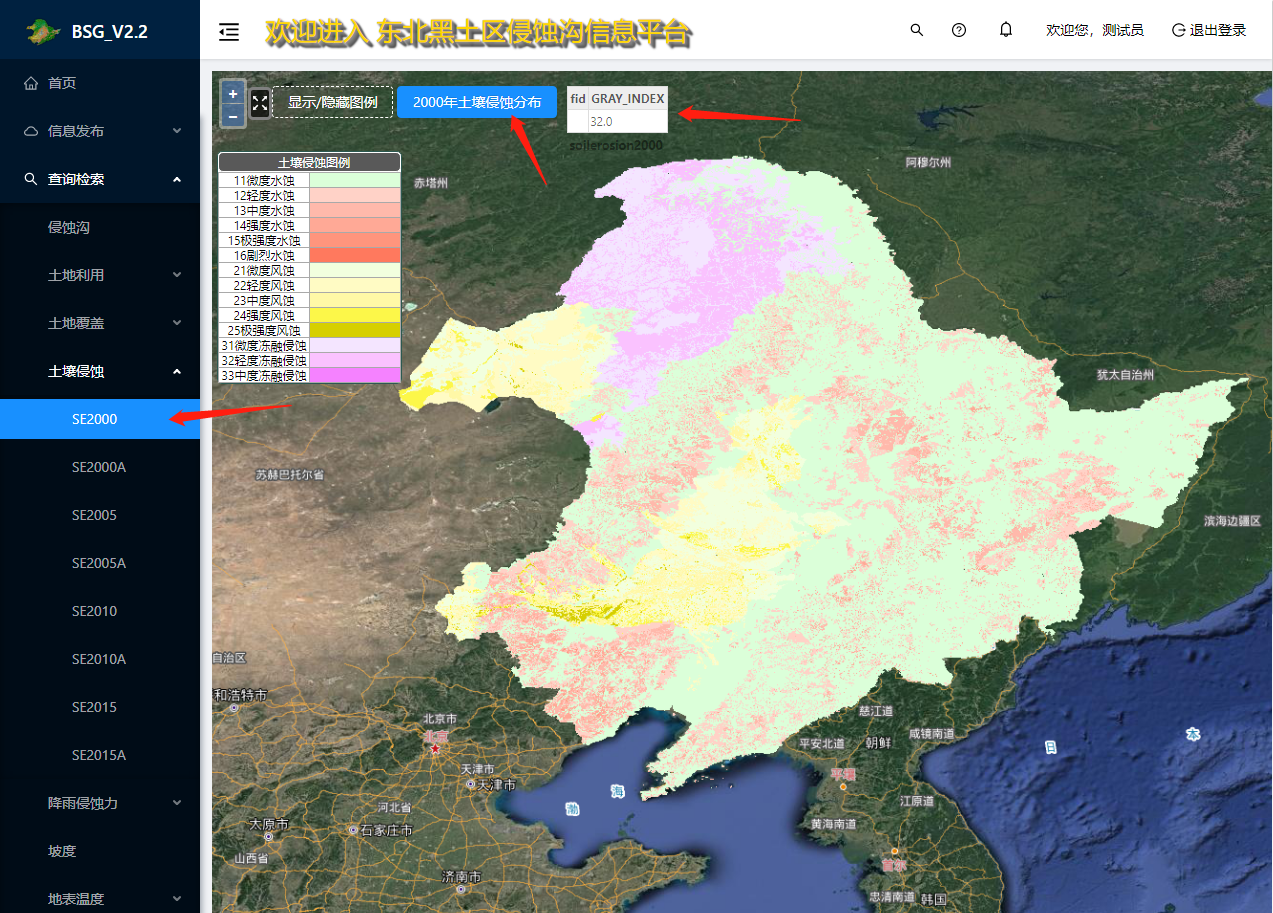Expand the 降雨侵蚀力 submenu
The image size is (1273, 913).
pyautogui.click(x=100, y=803)
